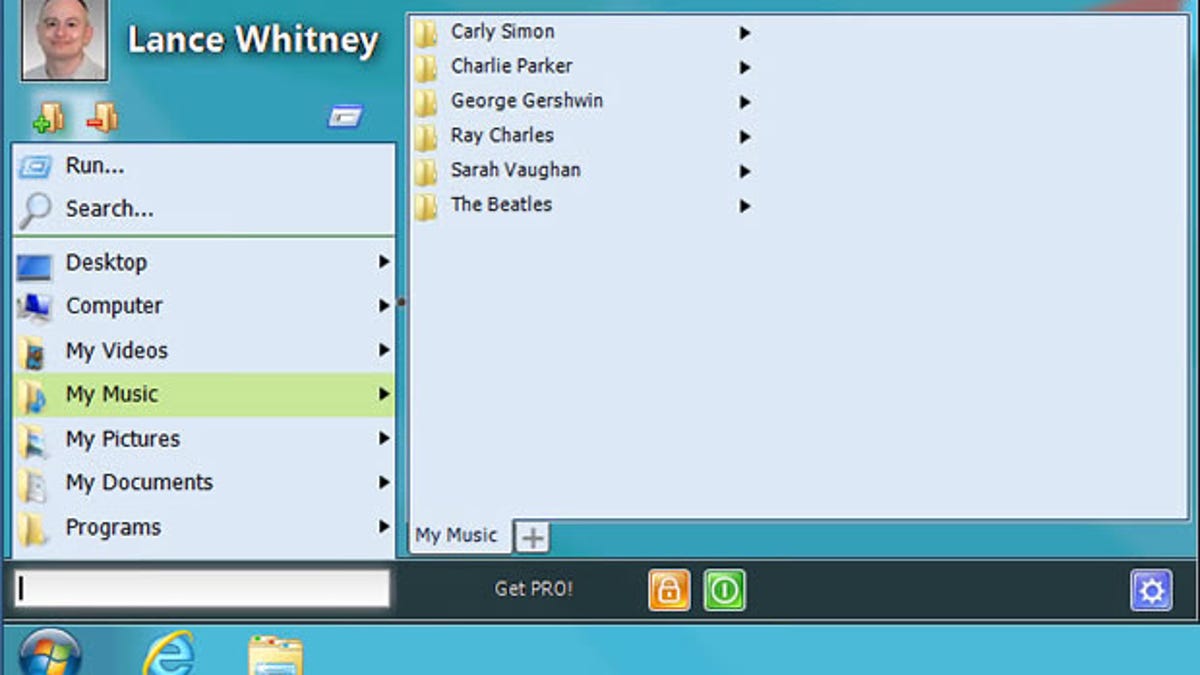This screenshot has height=675, width=1200.
Task: Expand the Desktop submenu arrow
Action: pyautogui.click(x=383, y=262)
